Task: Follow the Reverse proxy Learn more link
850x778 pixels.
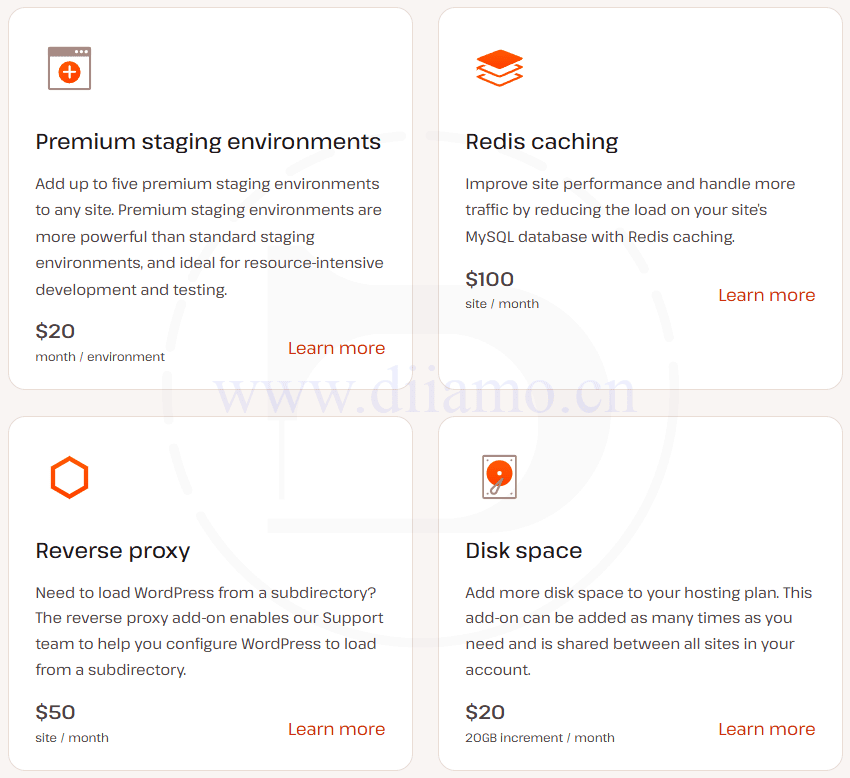Action: point(336,729)
